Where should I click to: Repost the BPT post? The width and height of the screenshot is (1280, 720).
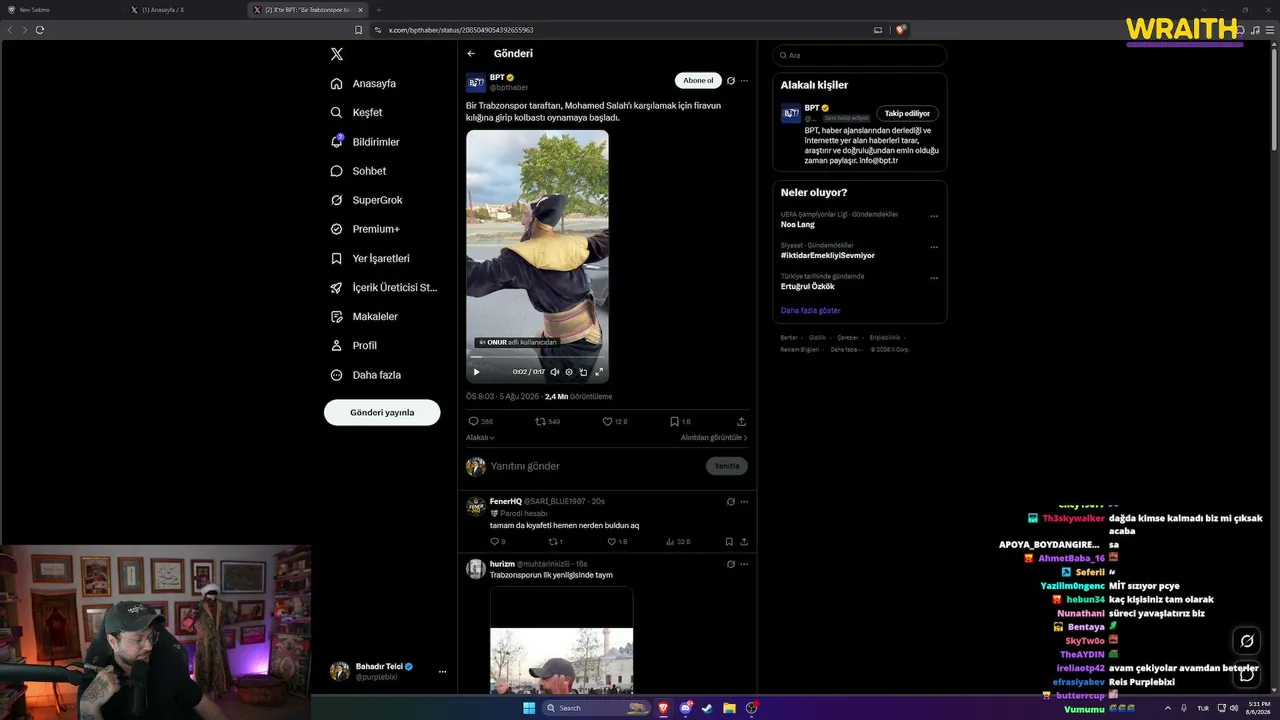pos(541,422)
